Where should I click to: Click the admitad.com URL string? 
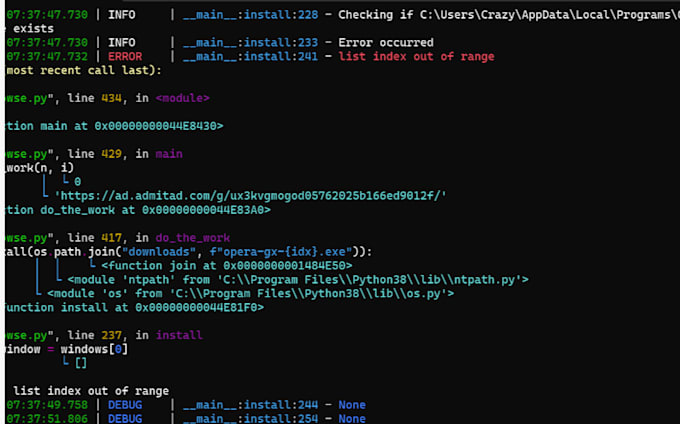251,196
